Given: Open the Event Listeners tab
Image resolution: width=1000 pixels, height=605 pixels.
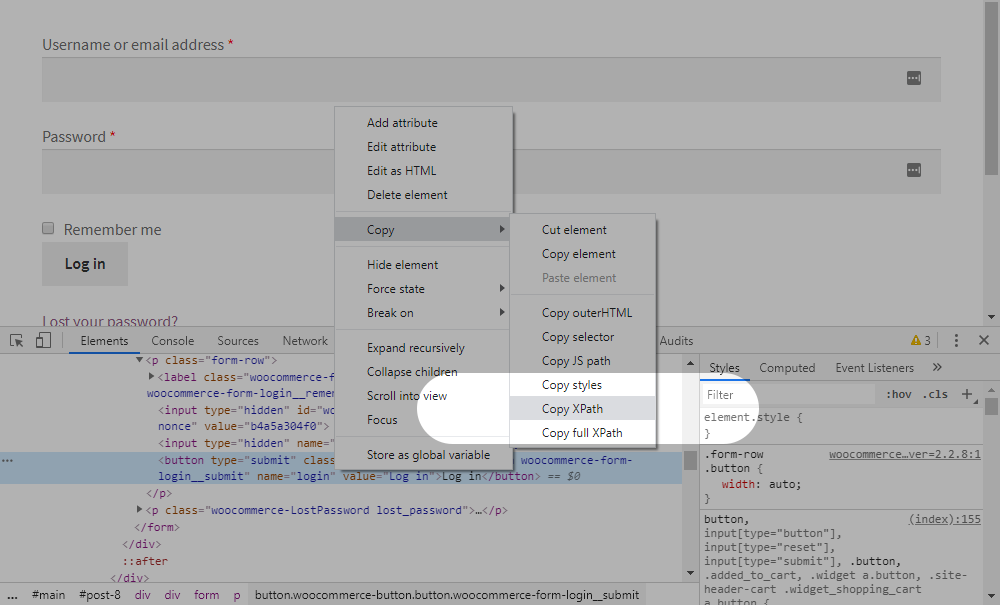Looking at the screenshot, I should (874, 368).
